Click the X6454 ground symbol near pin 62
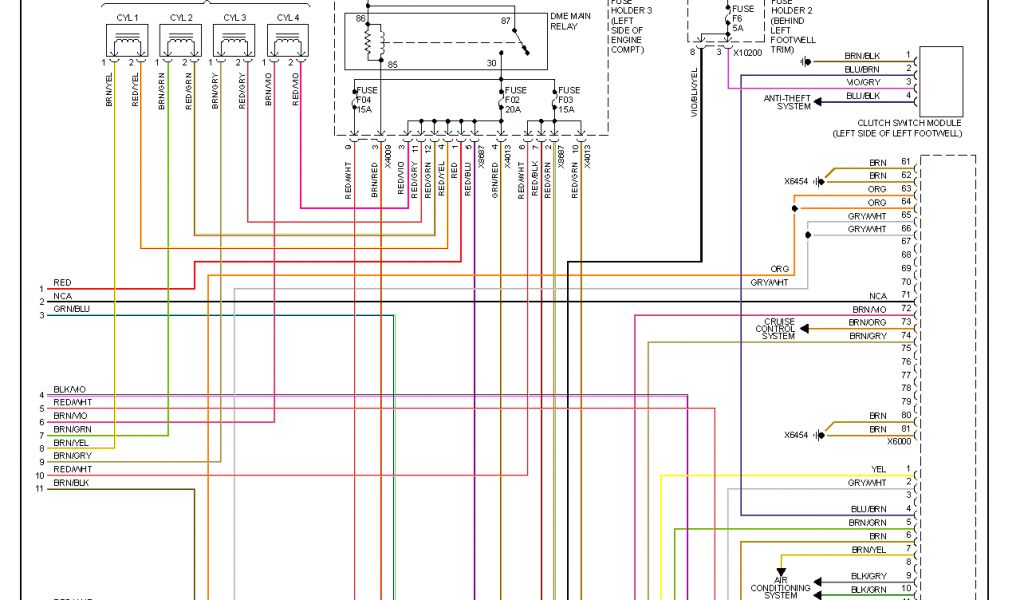The image size is (1024, 600). coord(819,182)
